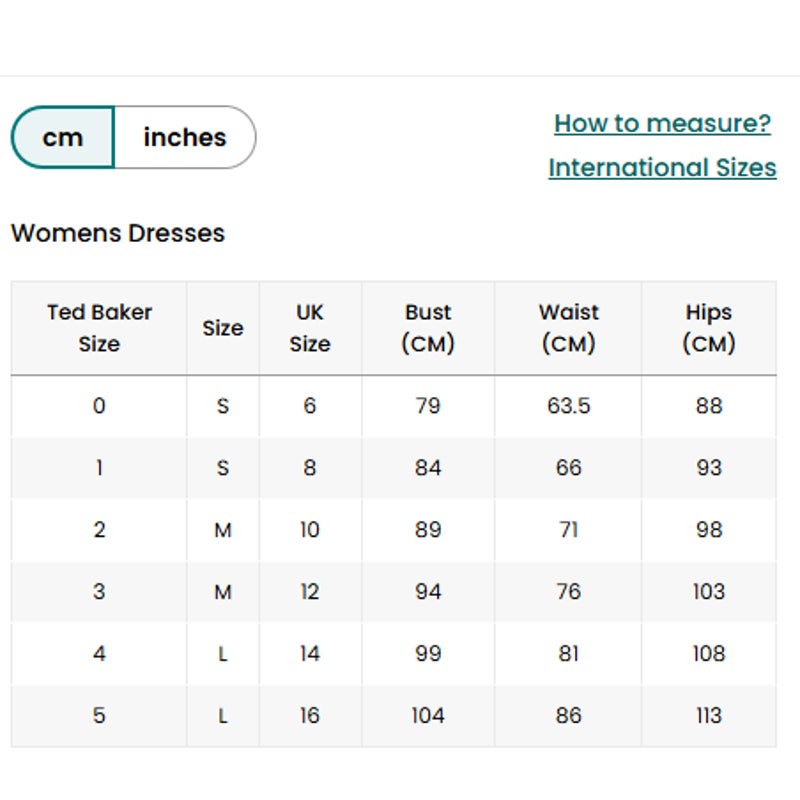800x800 pixels.
Task: Select the hips value 108
Action: click(709, 654)
